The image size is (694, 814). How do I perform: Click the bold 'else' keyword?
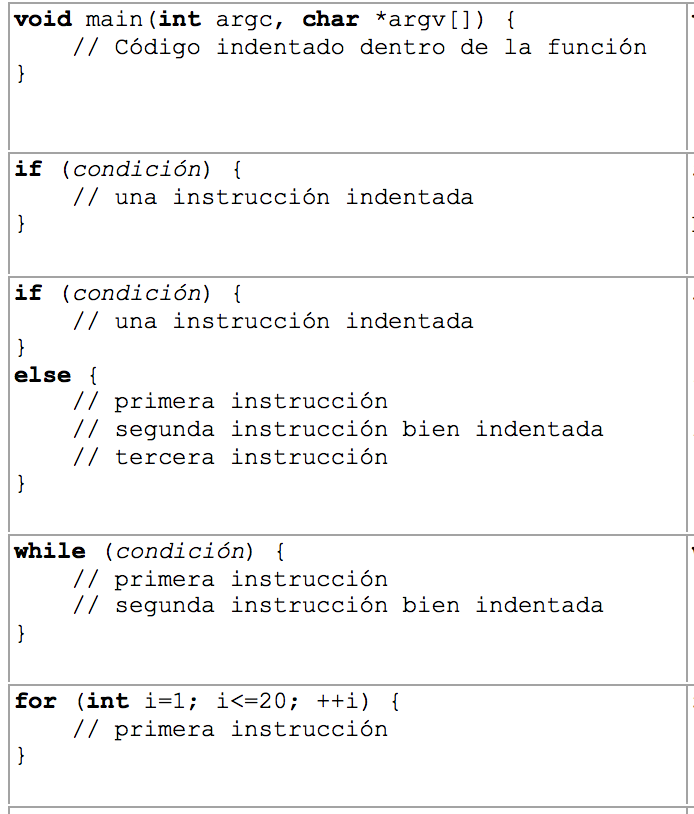pos(43,375)
